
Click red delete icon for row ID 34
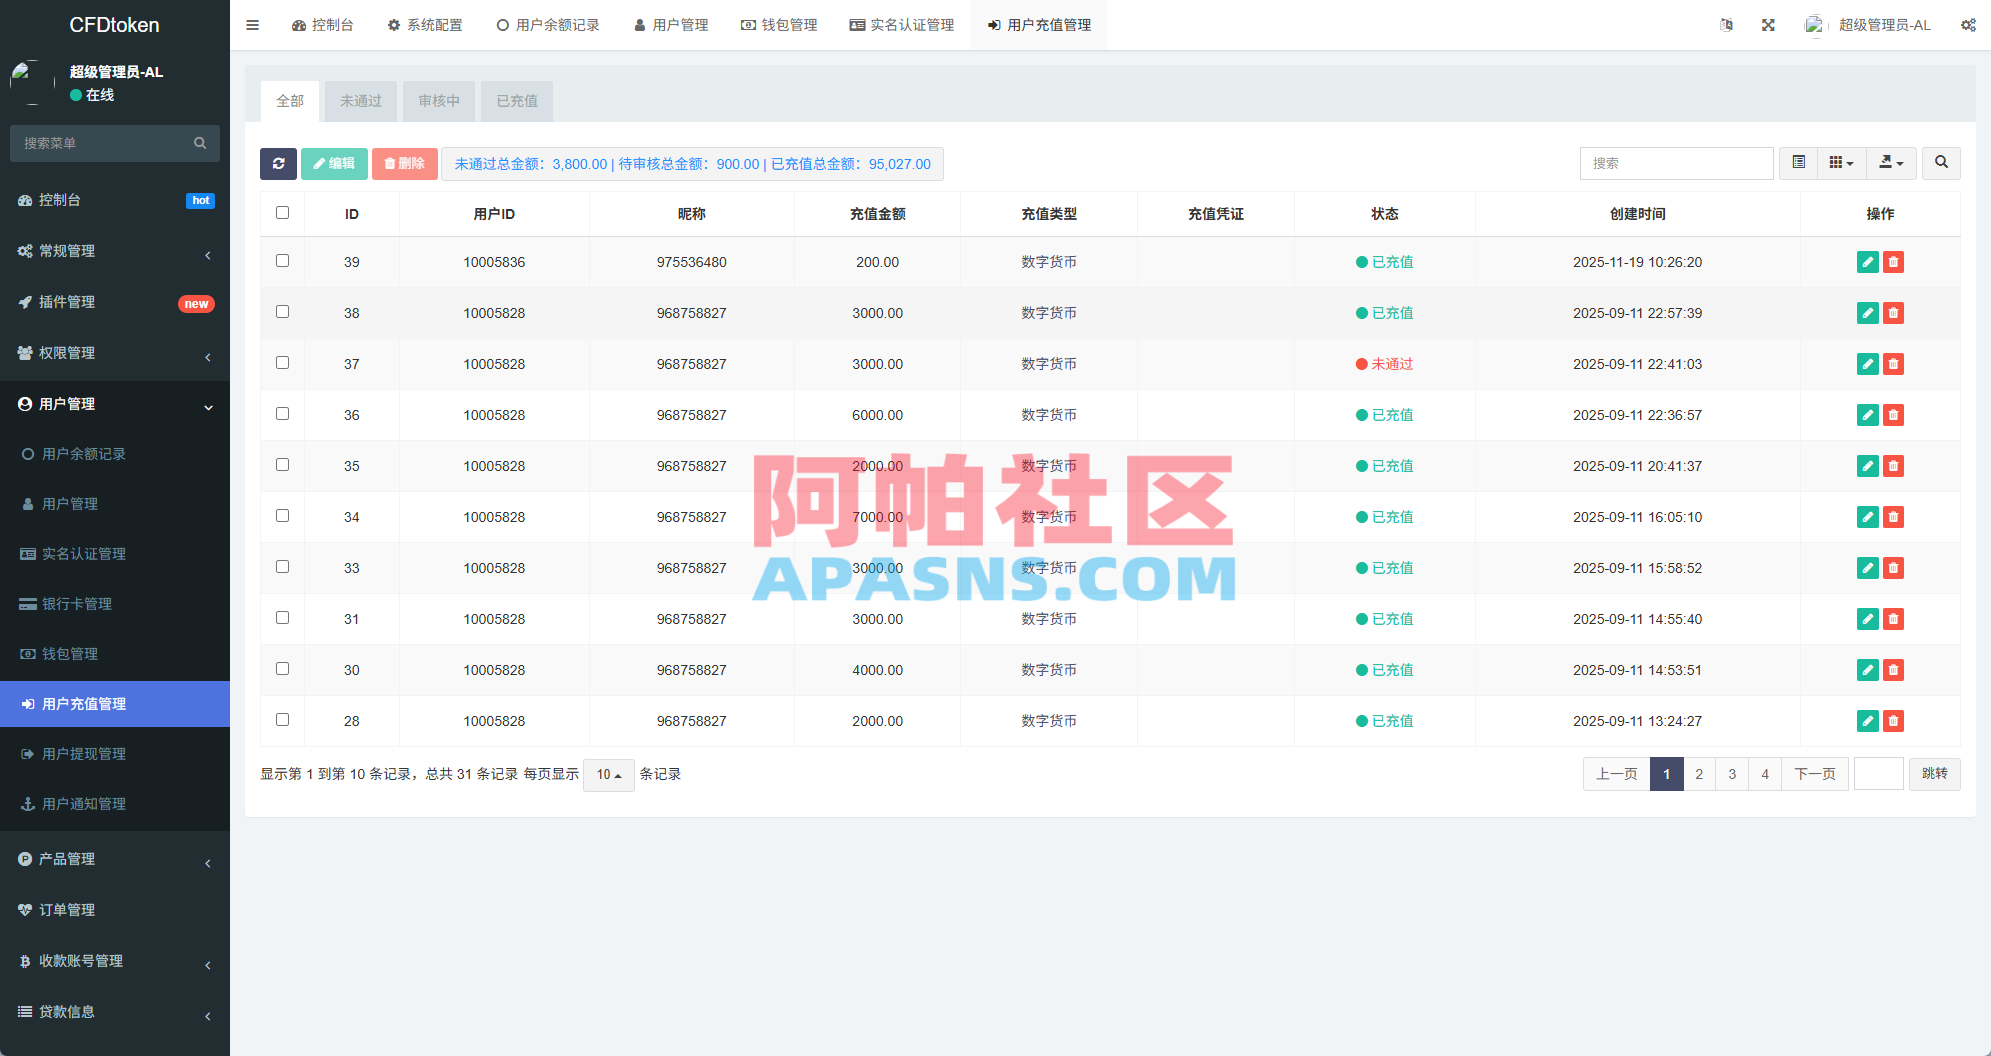point(1893,517)
